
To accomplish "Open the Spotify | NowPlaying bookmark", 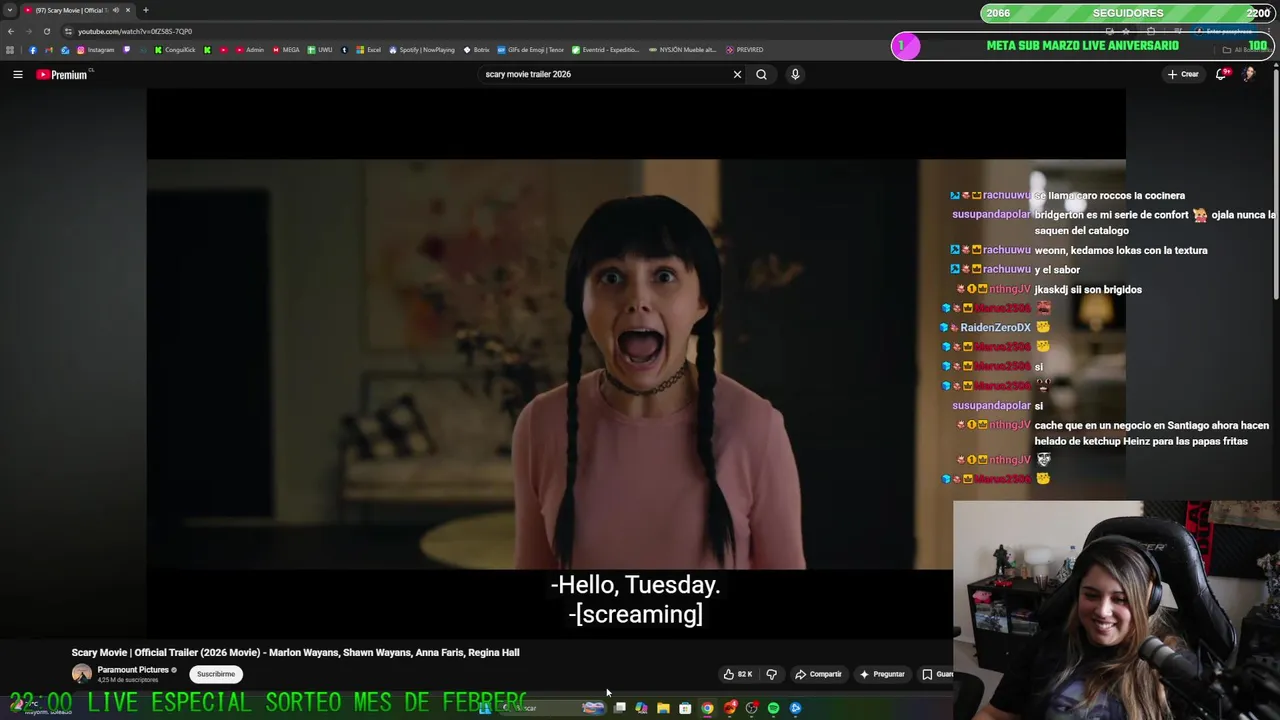I will coord(421,50).
